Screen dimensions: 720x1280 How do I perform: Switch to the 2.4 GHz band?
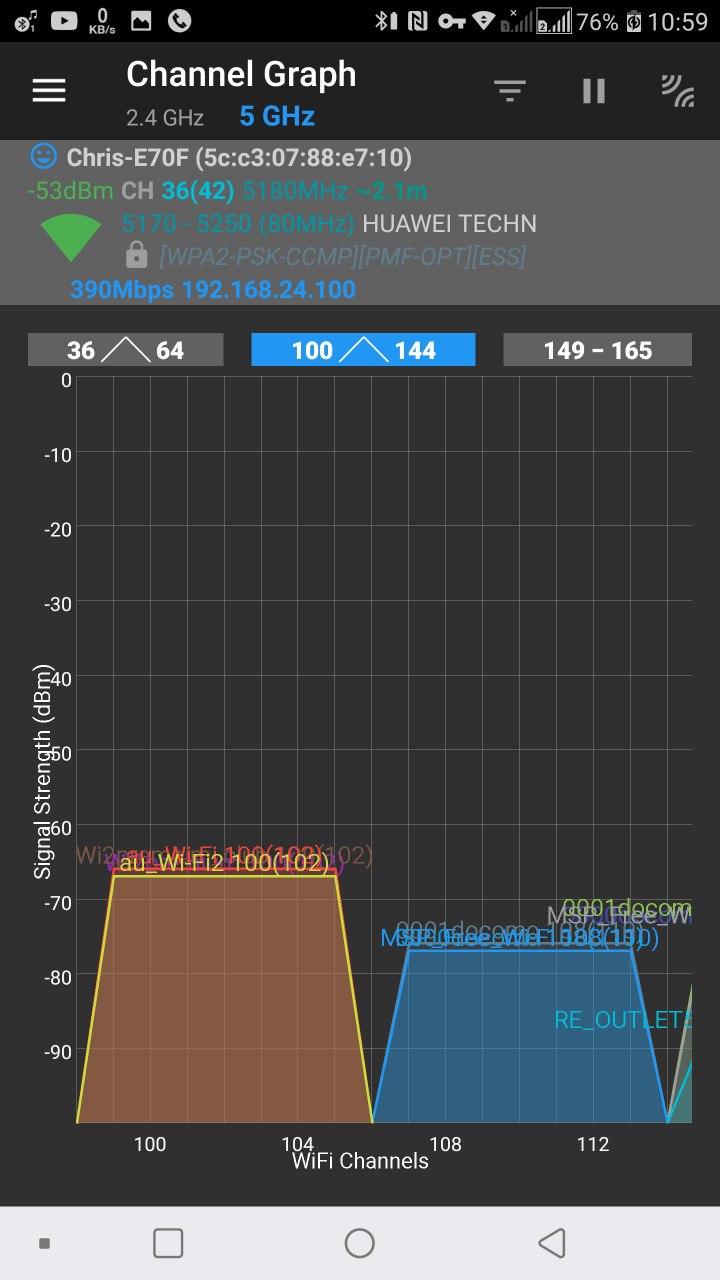[x=165, y=118]
